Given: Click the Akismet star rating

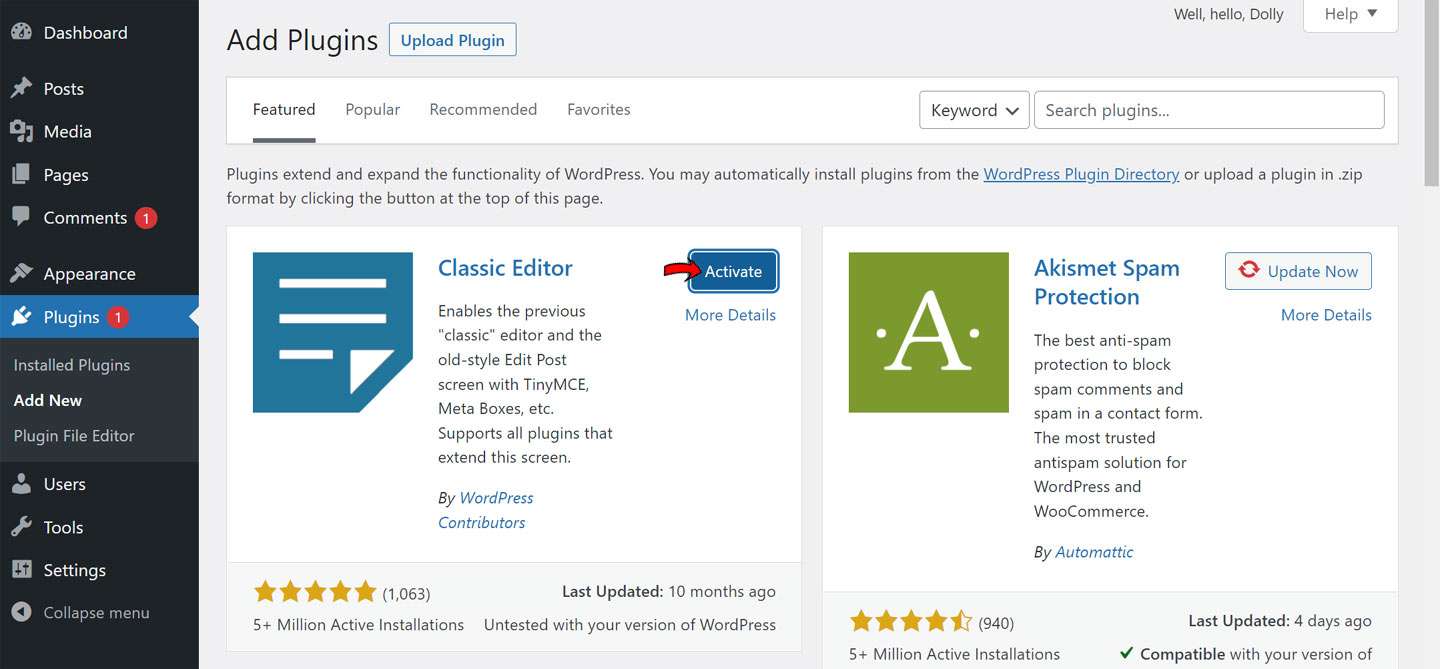Looking at the screenshot, I should pyautogui.click(x=911, y=622).
